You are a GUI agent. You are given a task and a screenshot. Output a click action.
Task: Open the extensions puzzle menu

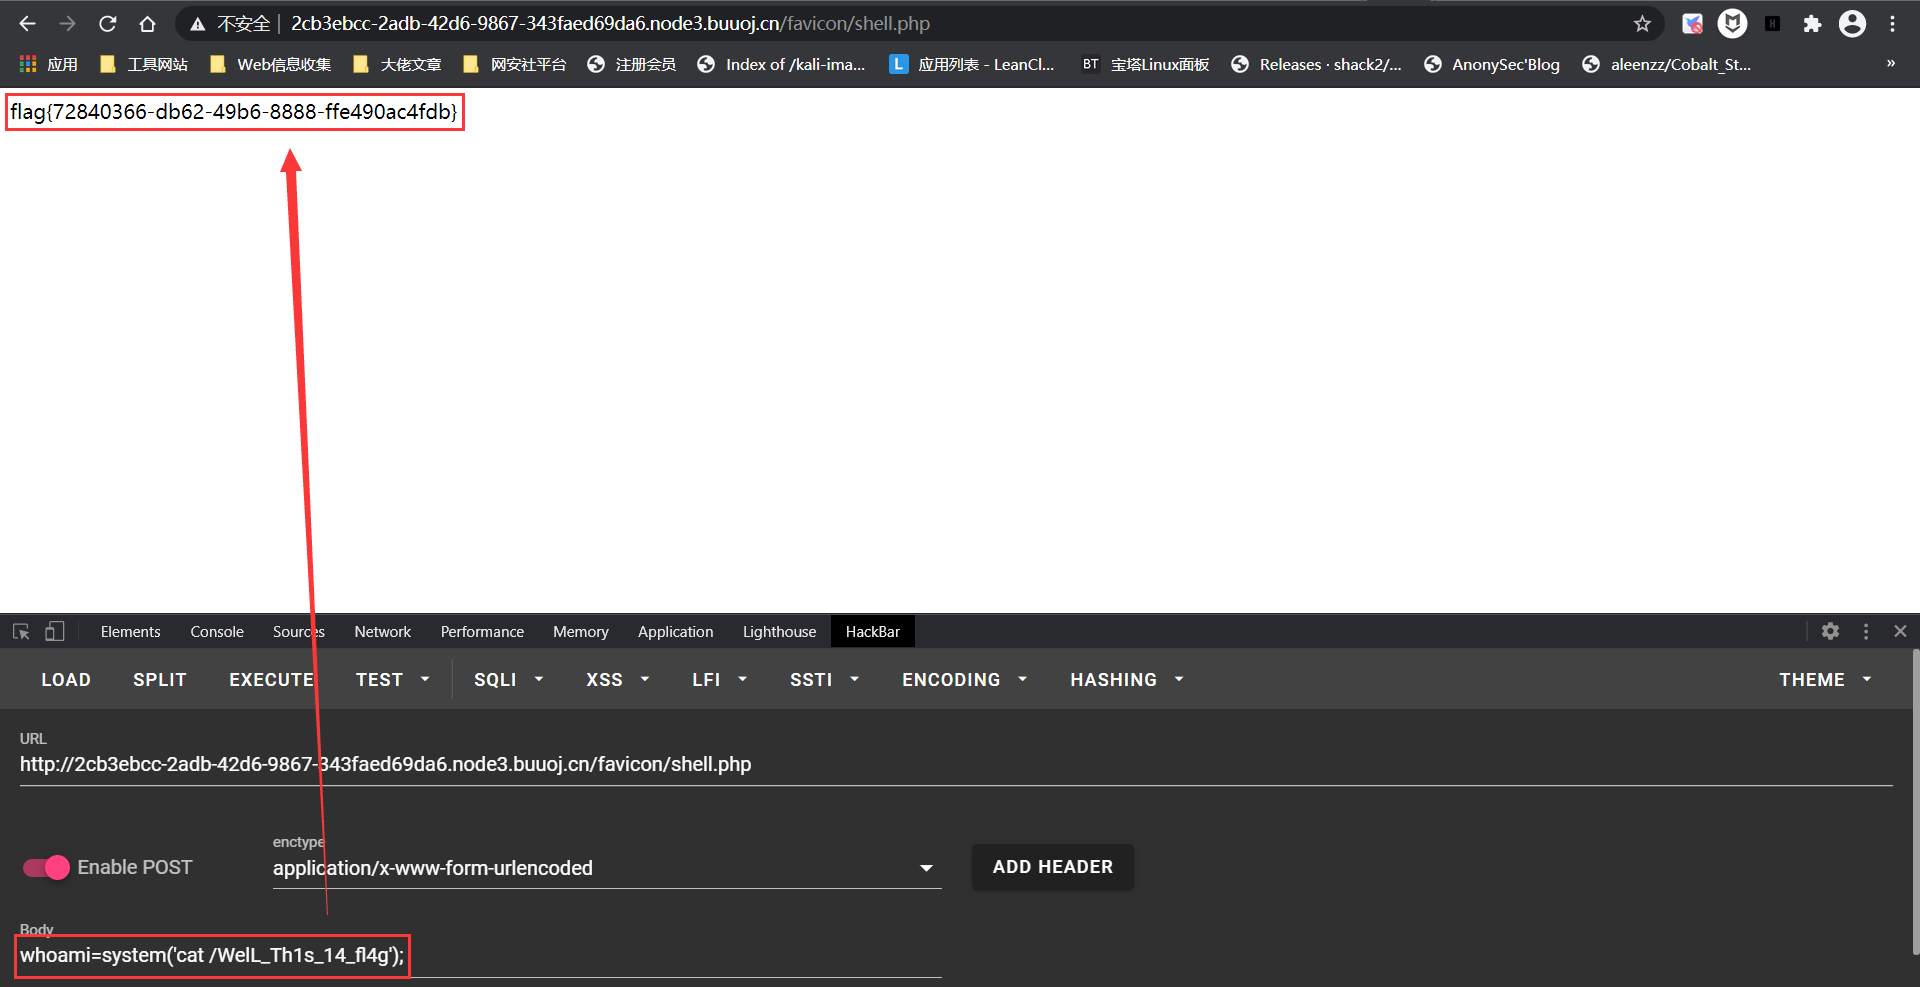[x=1812, y=24]
